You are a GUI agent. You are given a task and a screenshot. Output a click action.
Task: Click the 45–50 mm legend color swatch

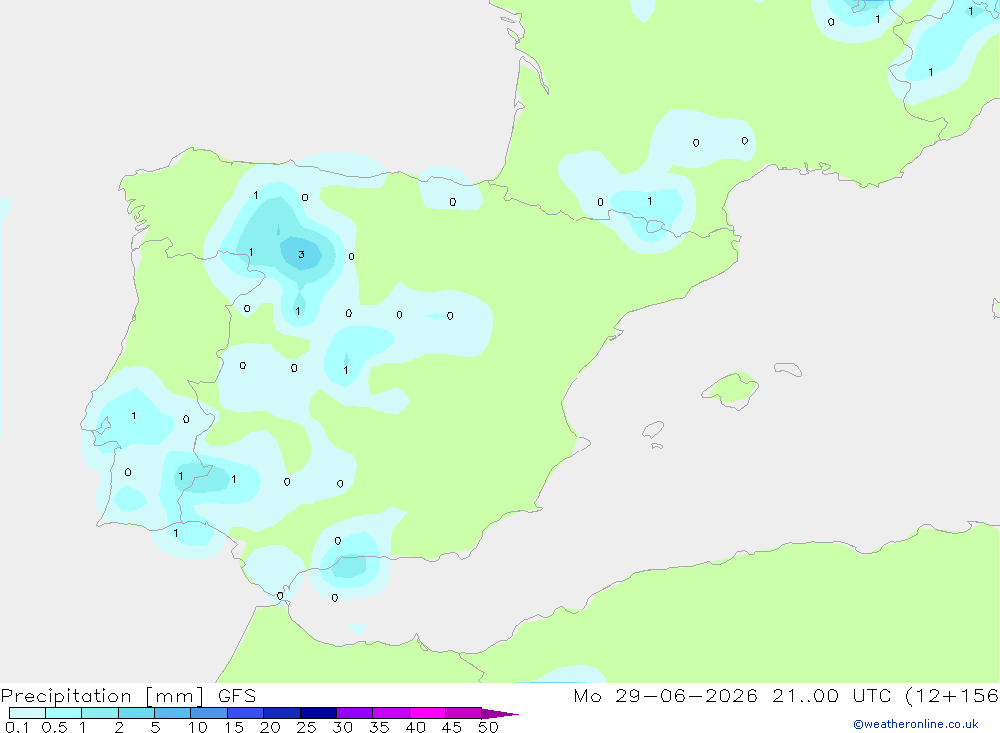463,713
